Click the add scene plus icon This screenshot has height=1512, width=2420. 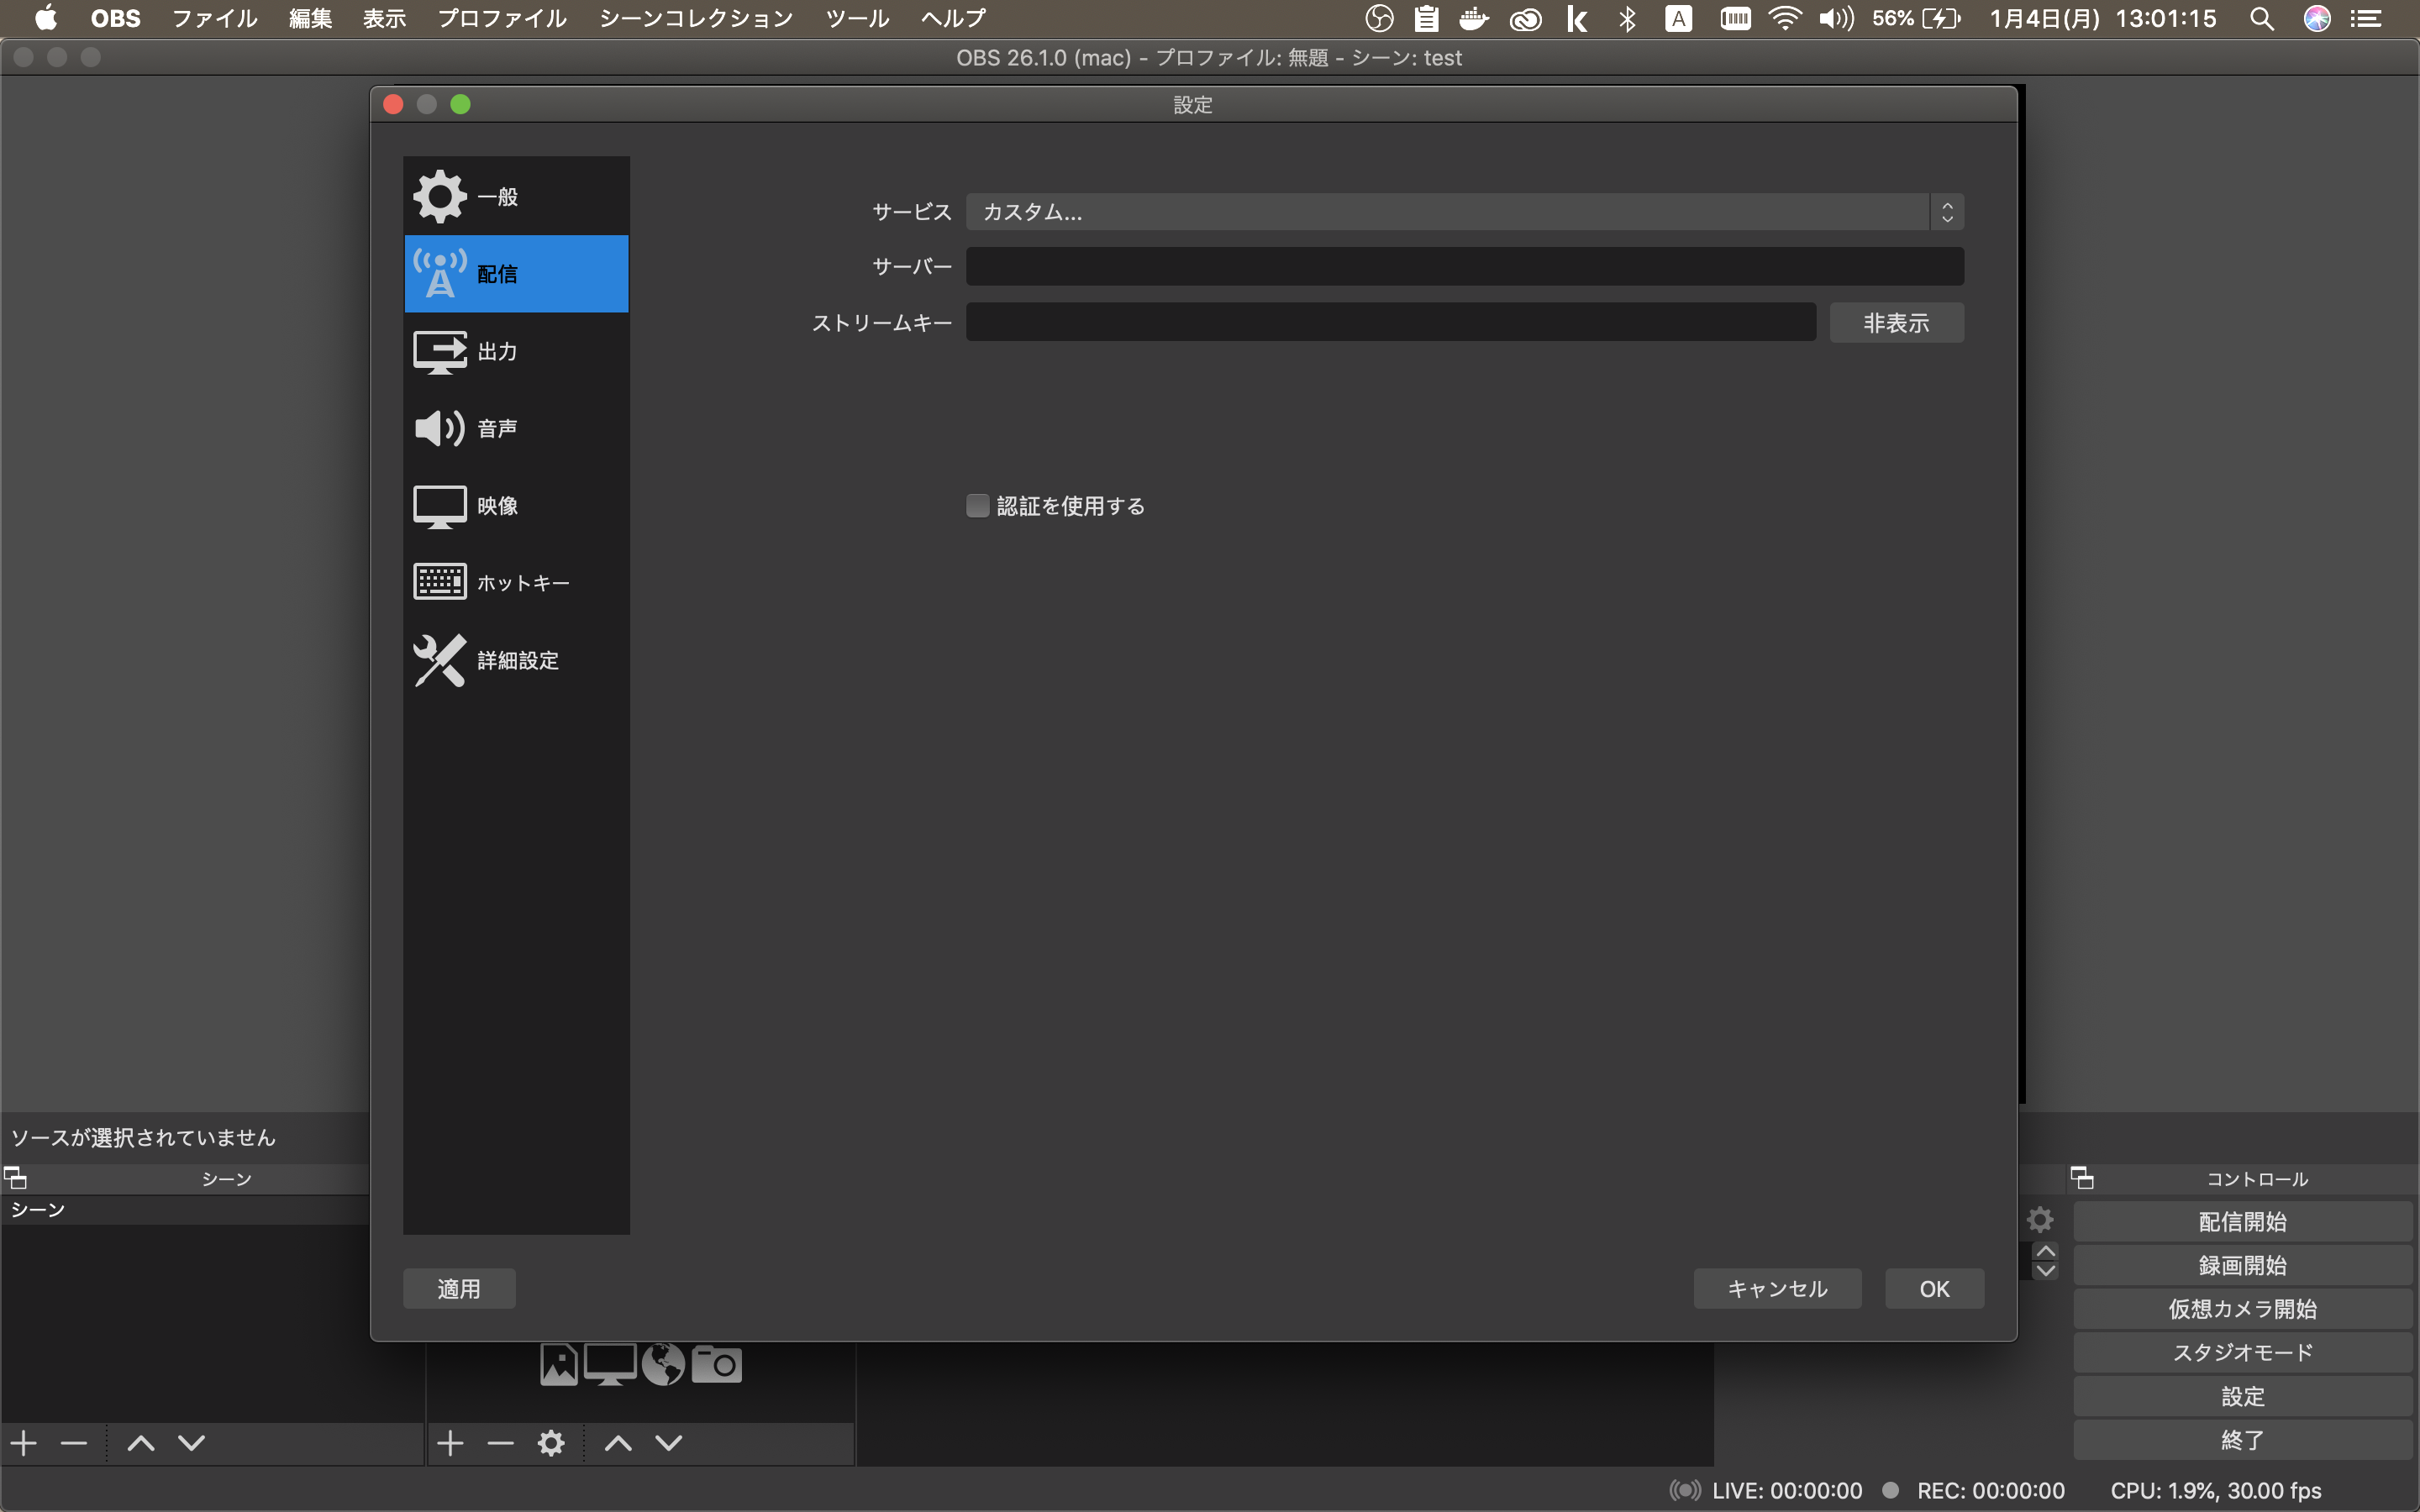click(24, 1443)
